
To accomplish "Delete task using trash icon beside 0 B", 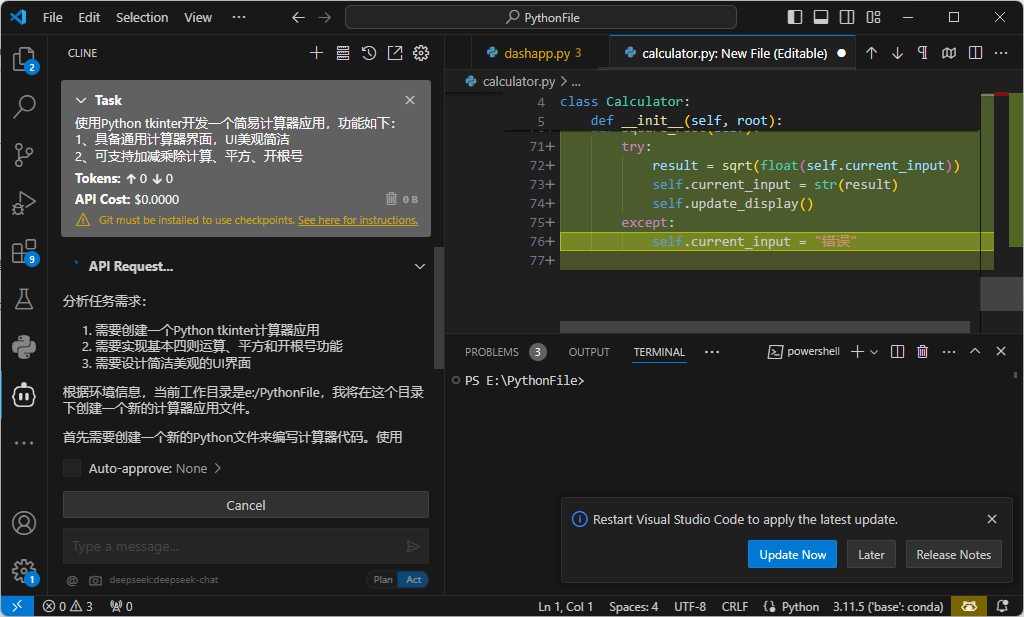I will [391, 198].
